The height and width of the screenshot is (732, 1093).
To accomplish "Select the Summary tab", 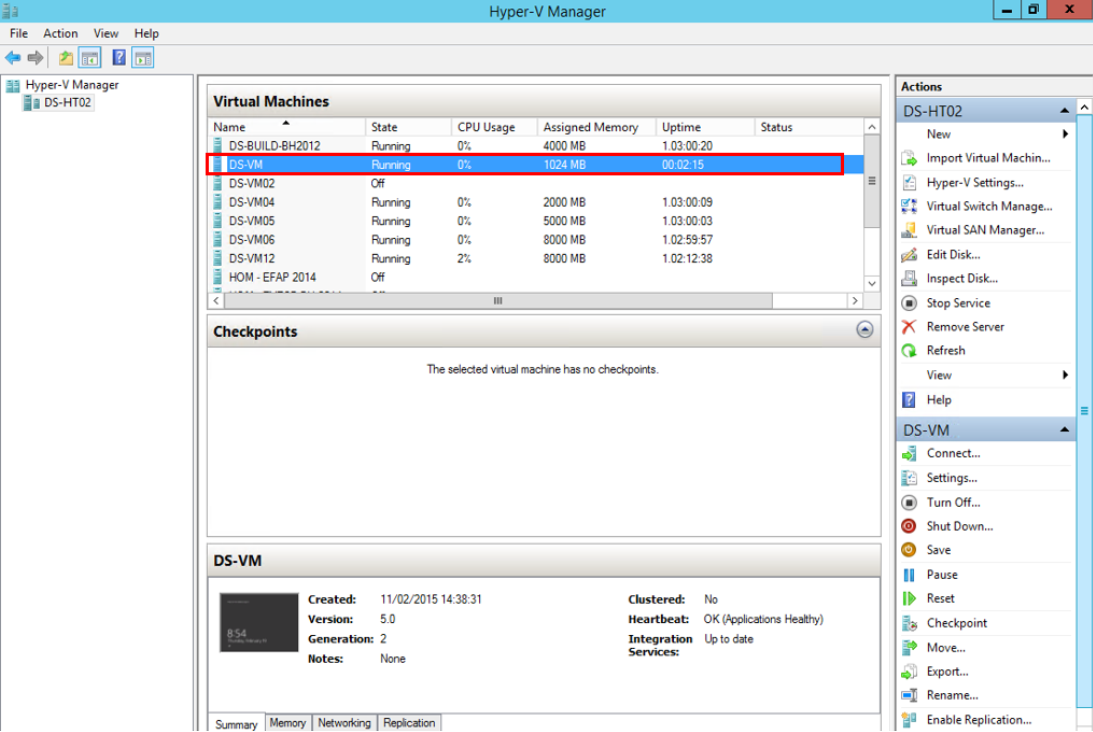I will pyautogui.click(x=236, y=724).
